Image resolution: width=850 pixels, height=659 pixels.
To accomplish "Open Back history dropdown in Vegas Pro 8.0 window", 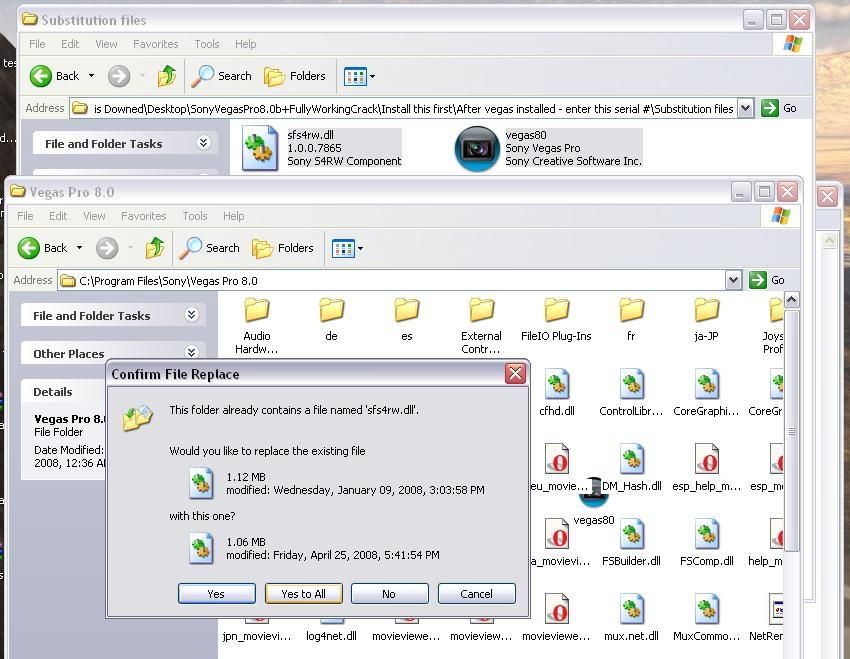I will (x=79, y=248).
